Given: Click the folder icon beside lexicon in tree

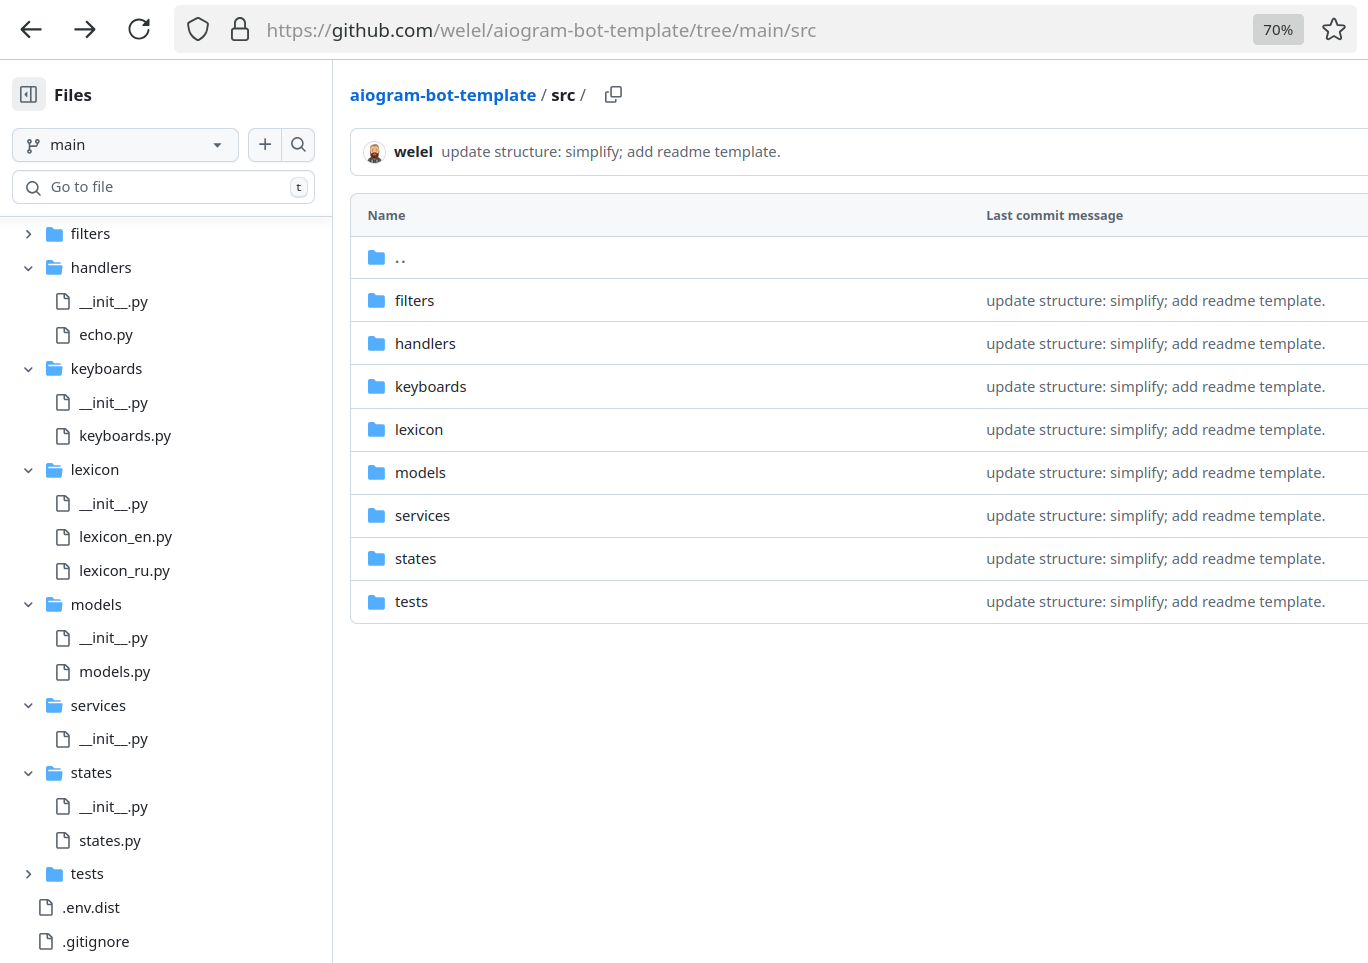Looking at the screenshot, I should pyautogui.click(x=54, y=470).
